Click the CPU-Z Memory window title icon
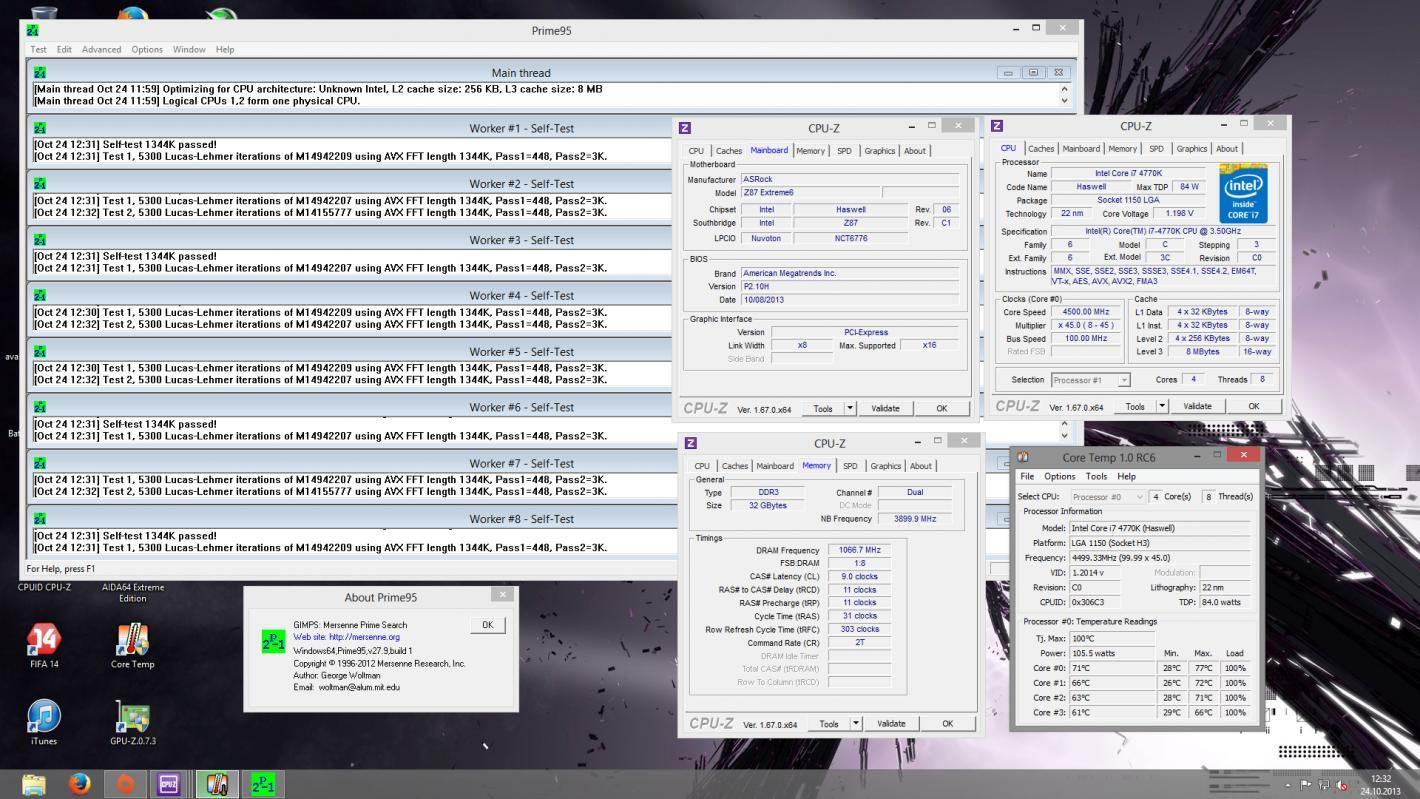 click(689, 443)
